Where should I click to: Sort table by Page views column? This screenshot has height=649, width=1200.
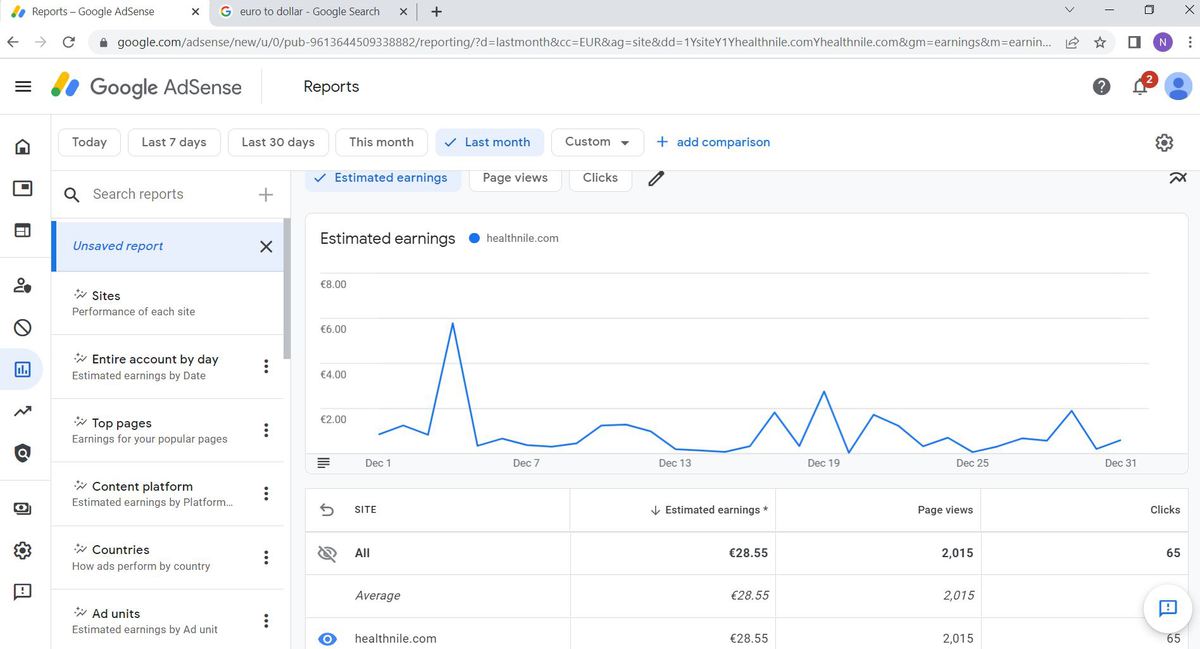click(x=945, y=510)
